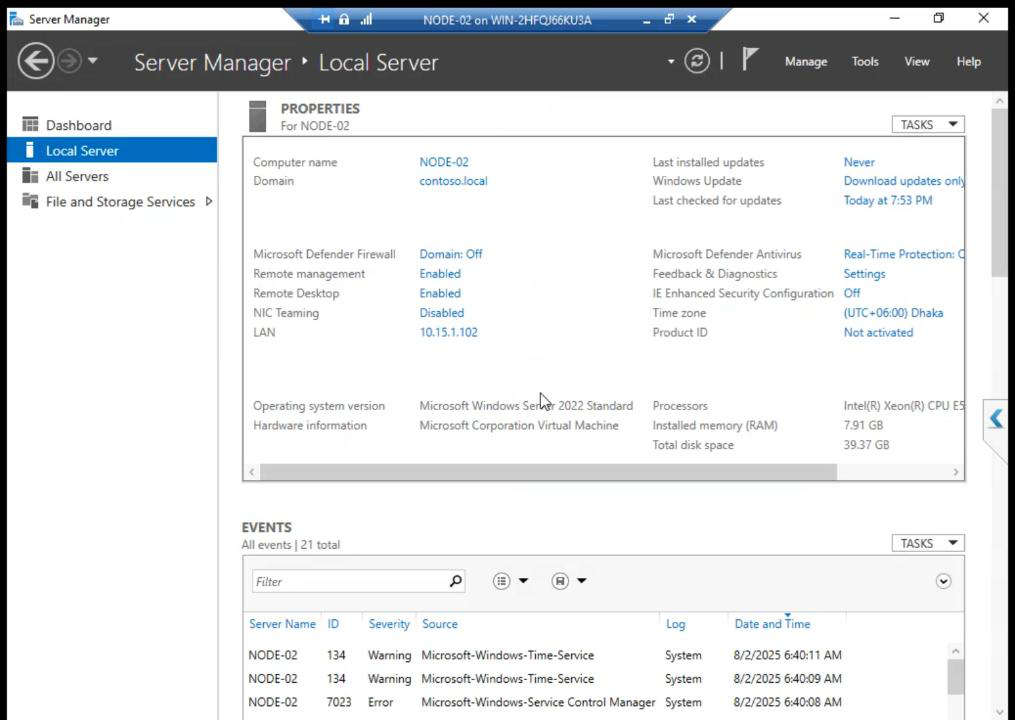Sort events by Severity column

coord(389,624)
